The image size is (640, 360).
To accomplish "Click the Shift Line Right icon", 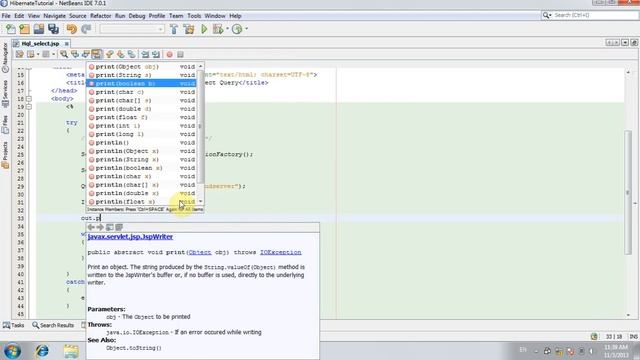I will coord(156,54).
